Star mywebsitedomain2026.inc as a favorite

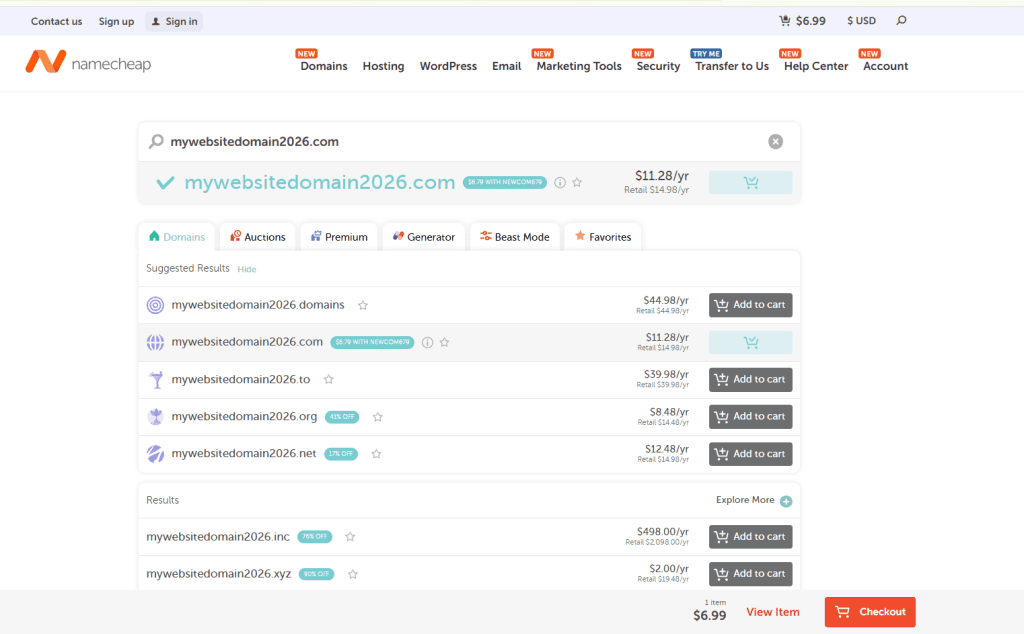tap(350, 537)
